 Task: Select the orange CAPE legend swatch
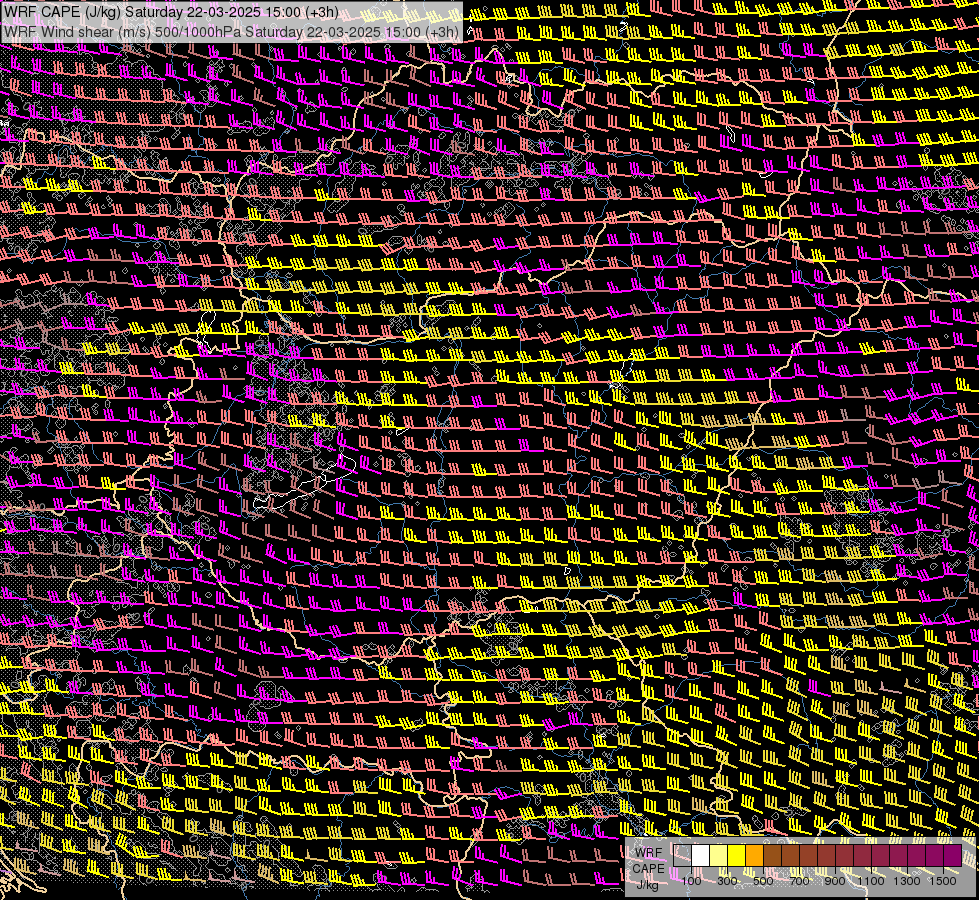(754, 855)
